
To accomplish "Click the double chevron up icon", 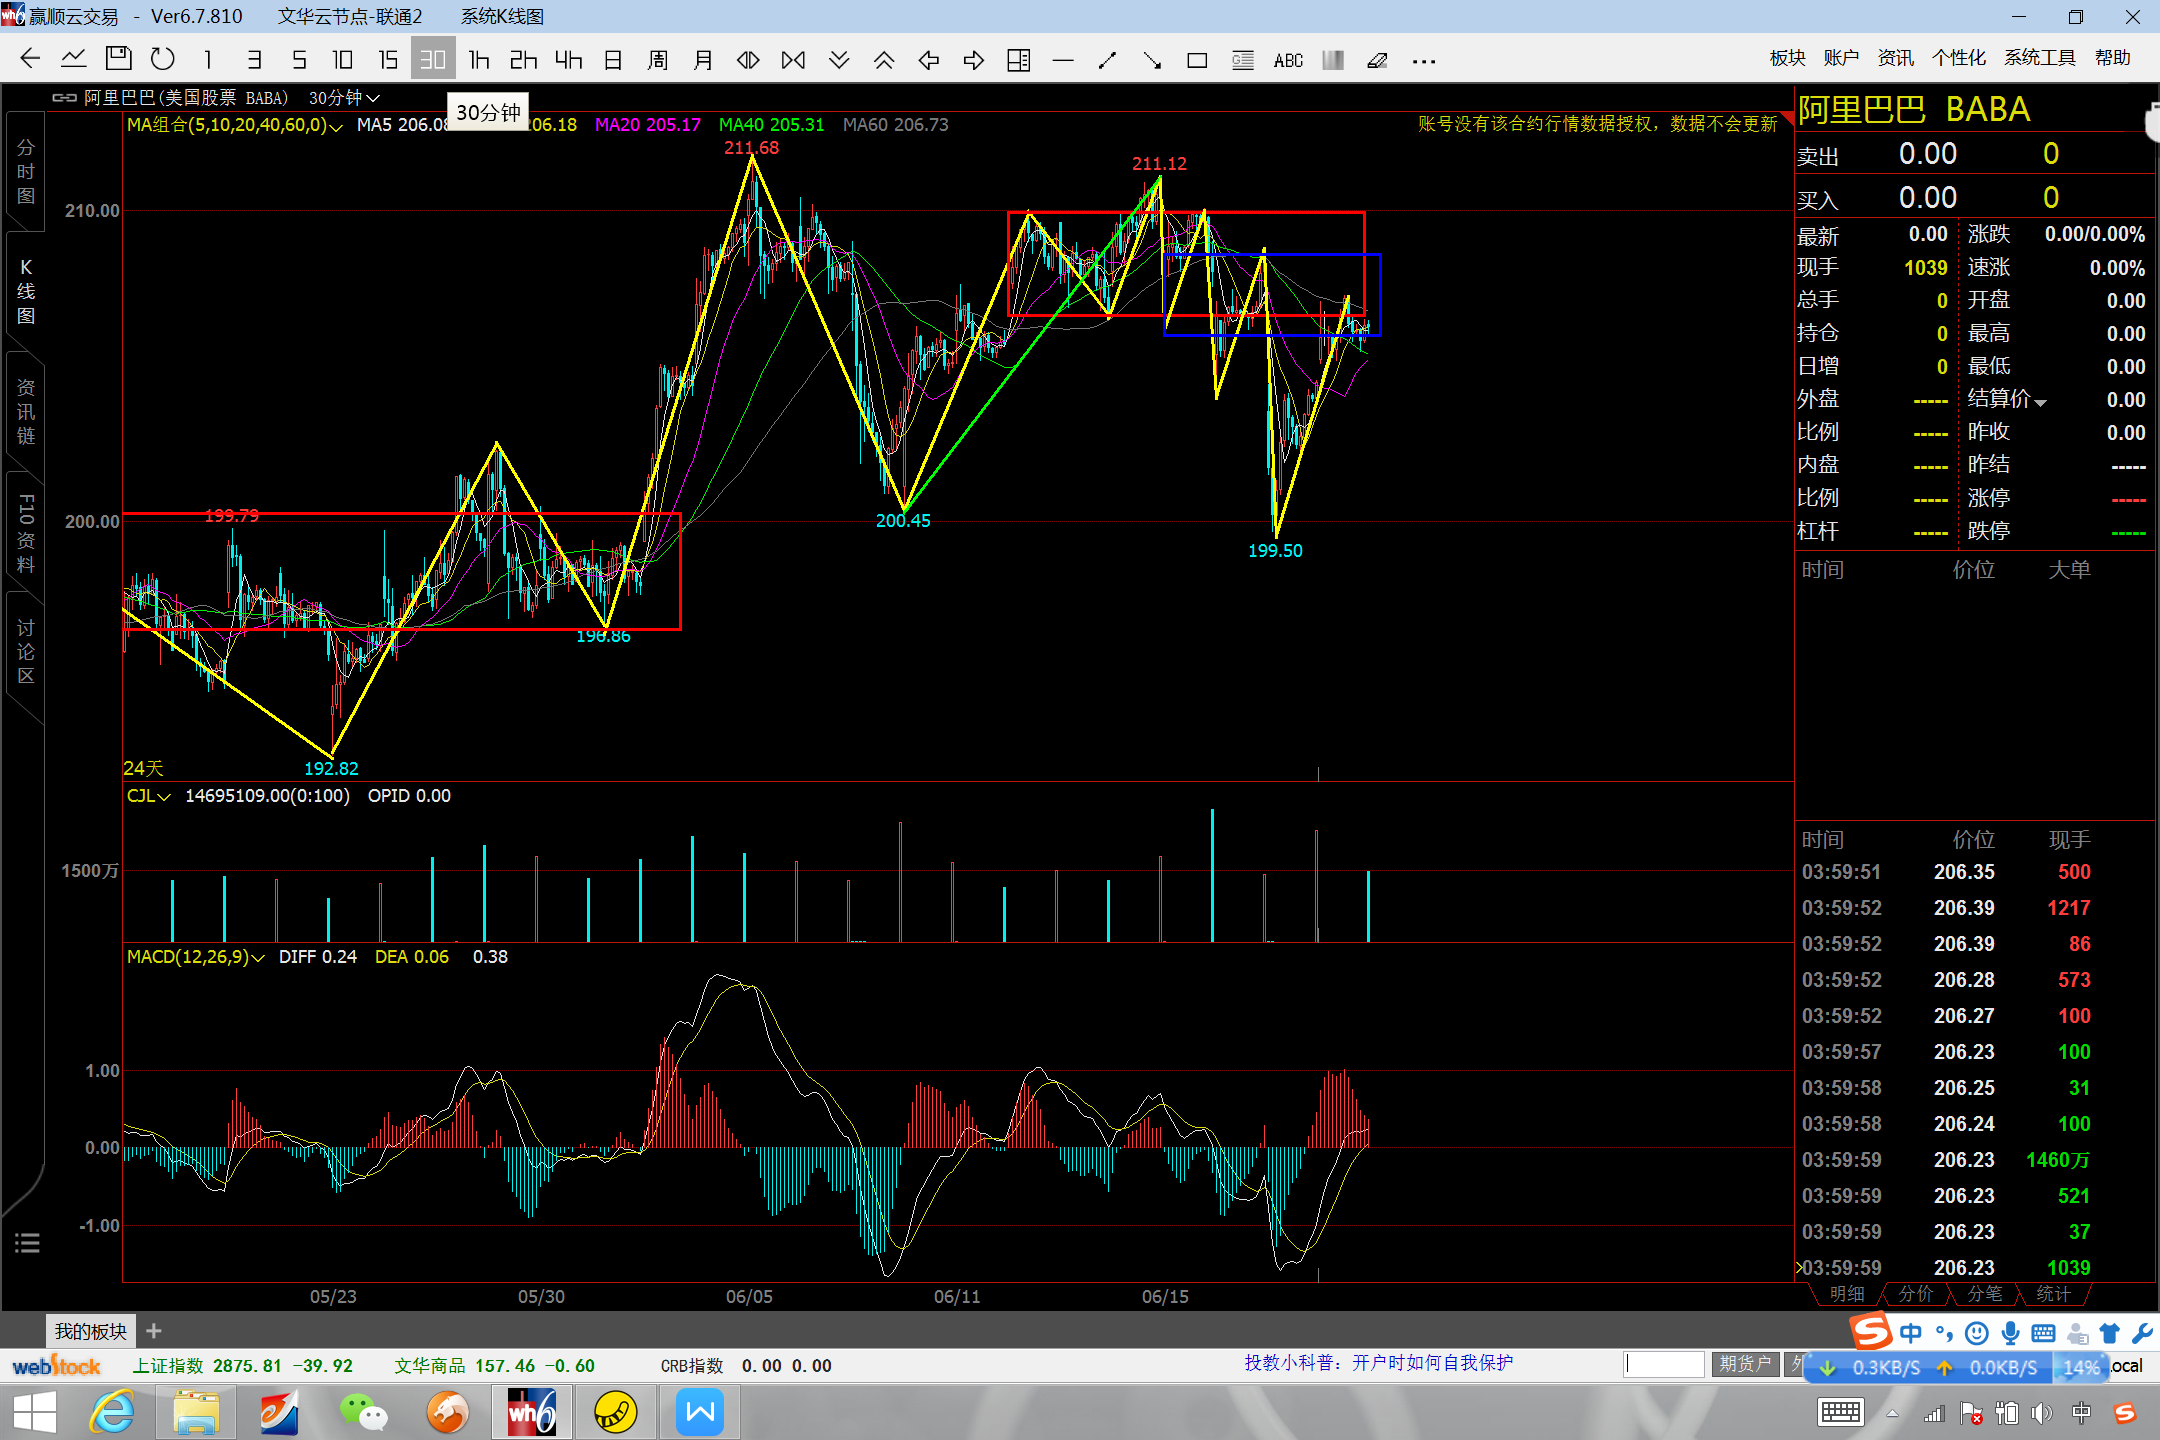I will (x=884, y=60).
